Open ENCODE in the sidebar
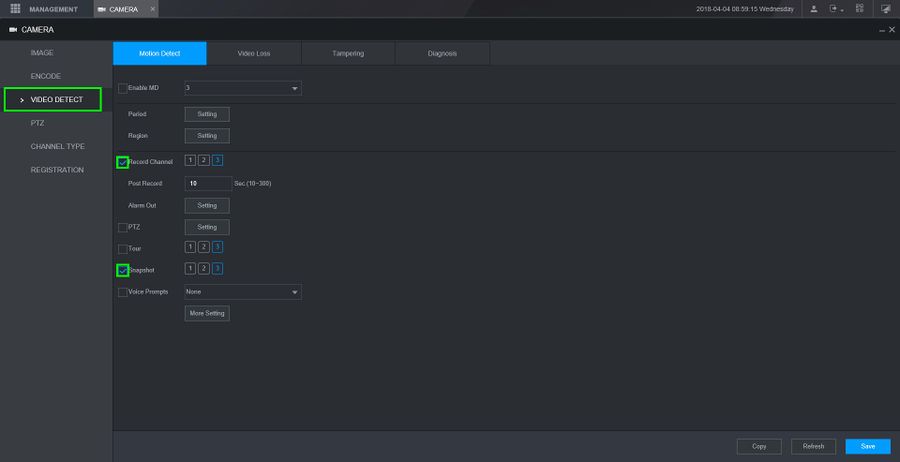 click(x=45, y=76)
